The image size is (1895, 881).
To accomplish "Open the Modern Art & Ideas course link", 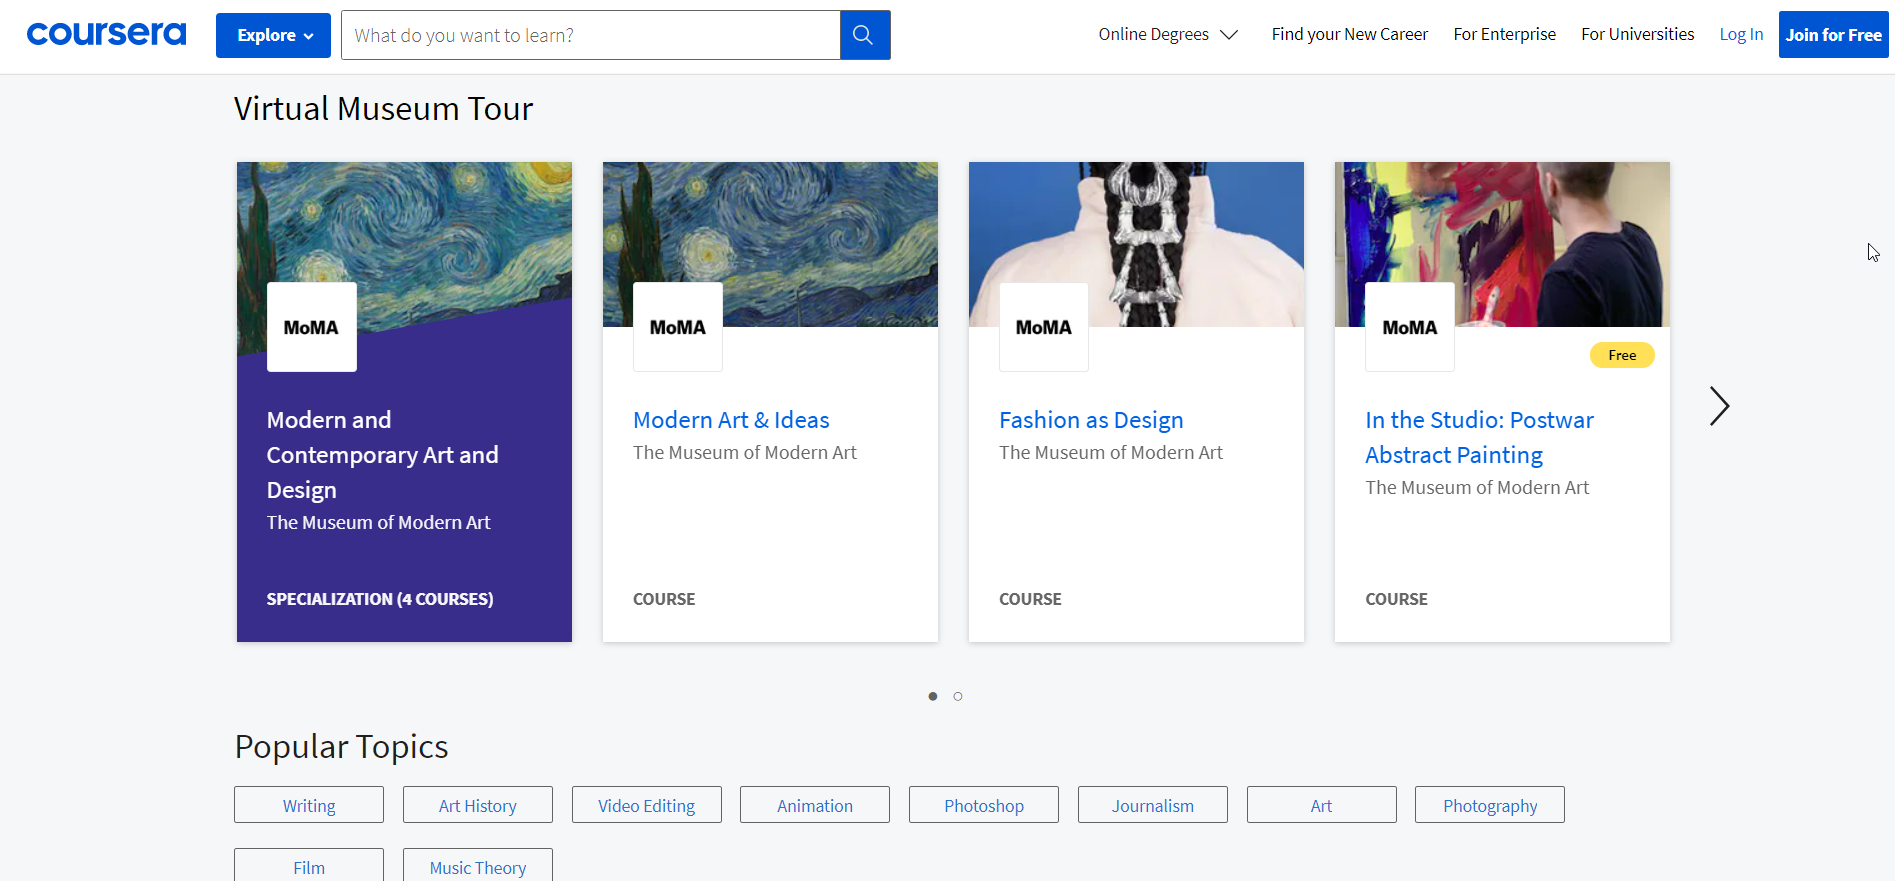I will pyautogui.click(x=731, y=420).
